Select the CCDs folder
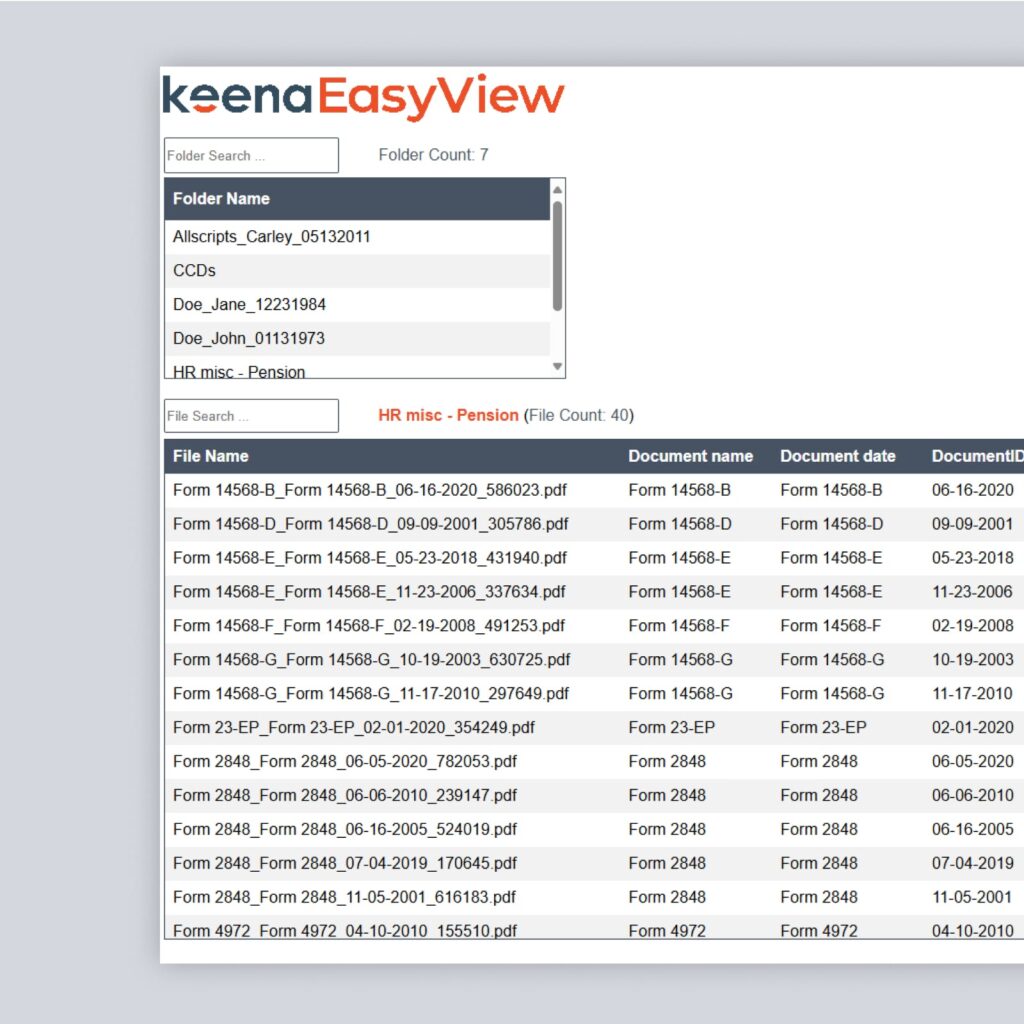This screenshot has width=1024, height=1024. tap(194, 271)
